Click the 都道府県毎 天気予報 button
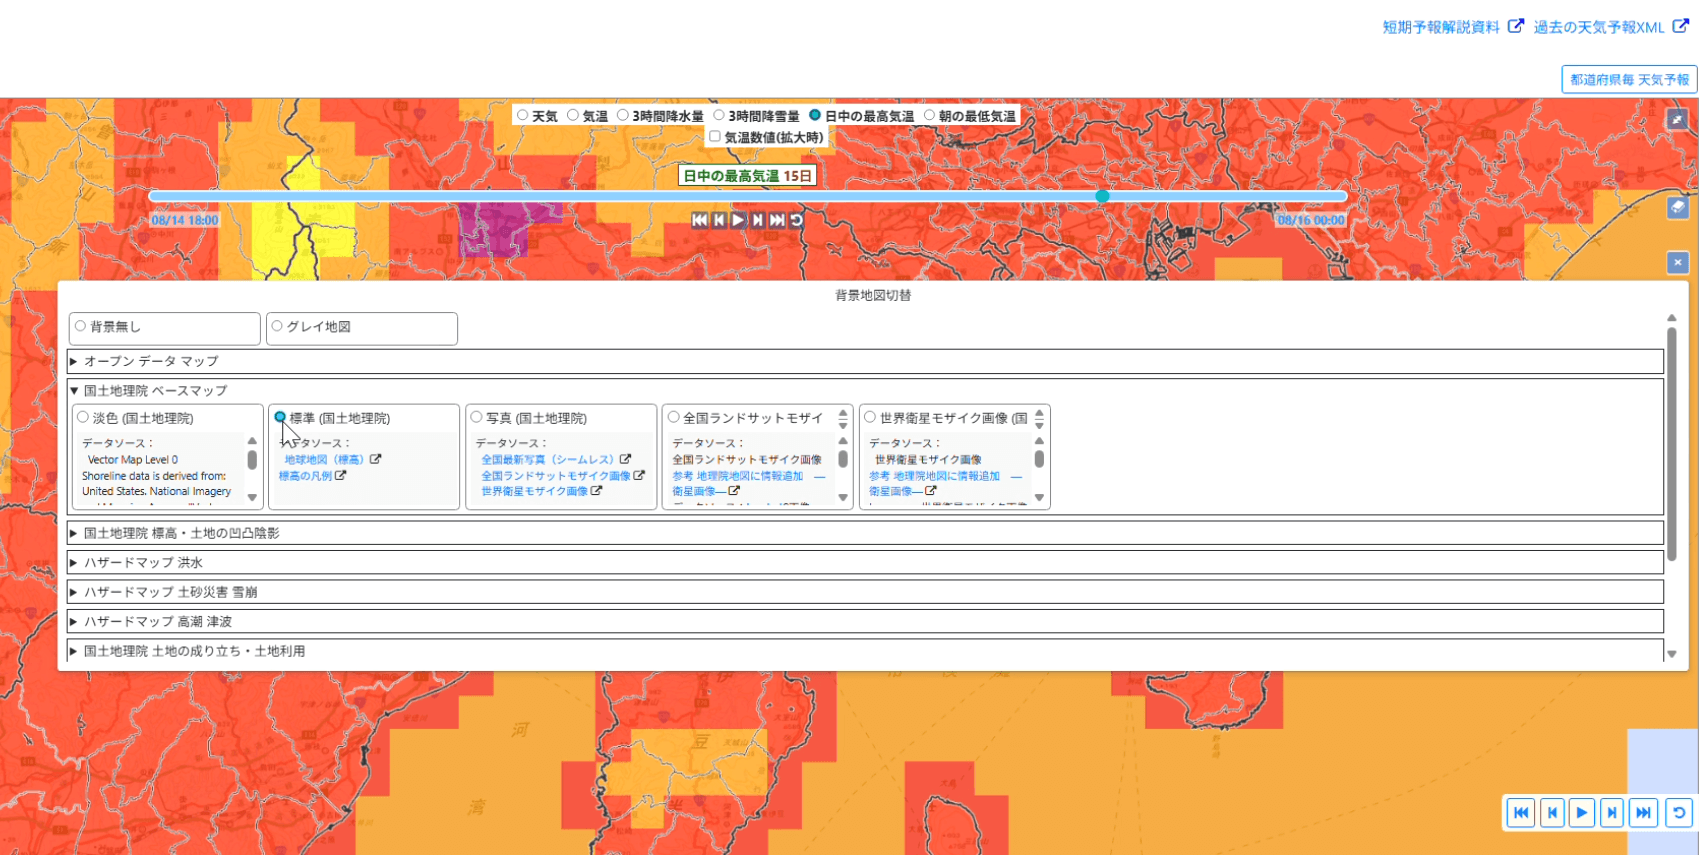Image resolution: width=1704 pixels, height=855 pixels. click(x=1628, y=80)
